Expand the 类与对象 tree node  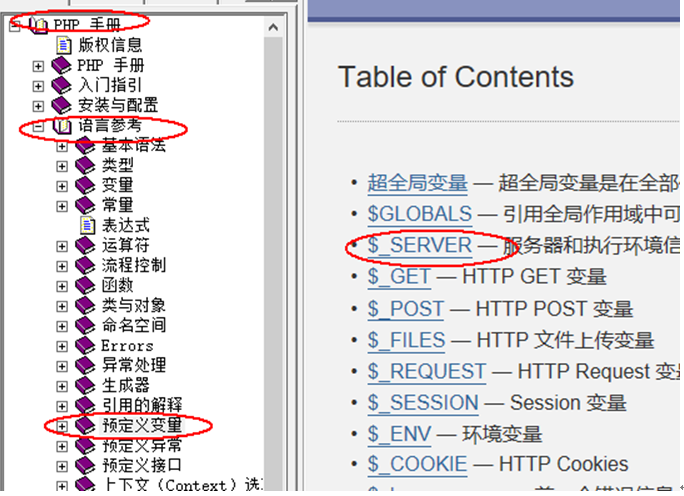click(x=62, y=307)
